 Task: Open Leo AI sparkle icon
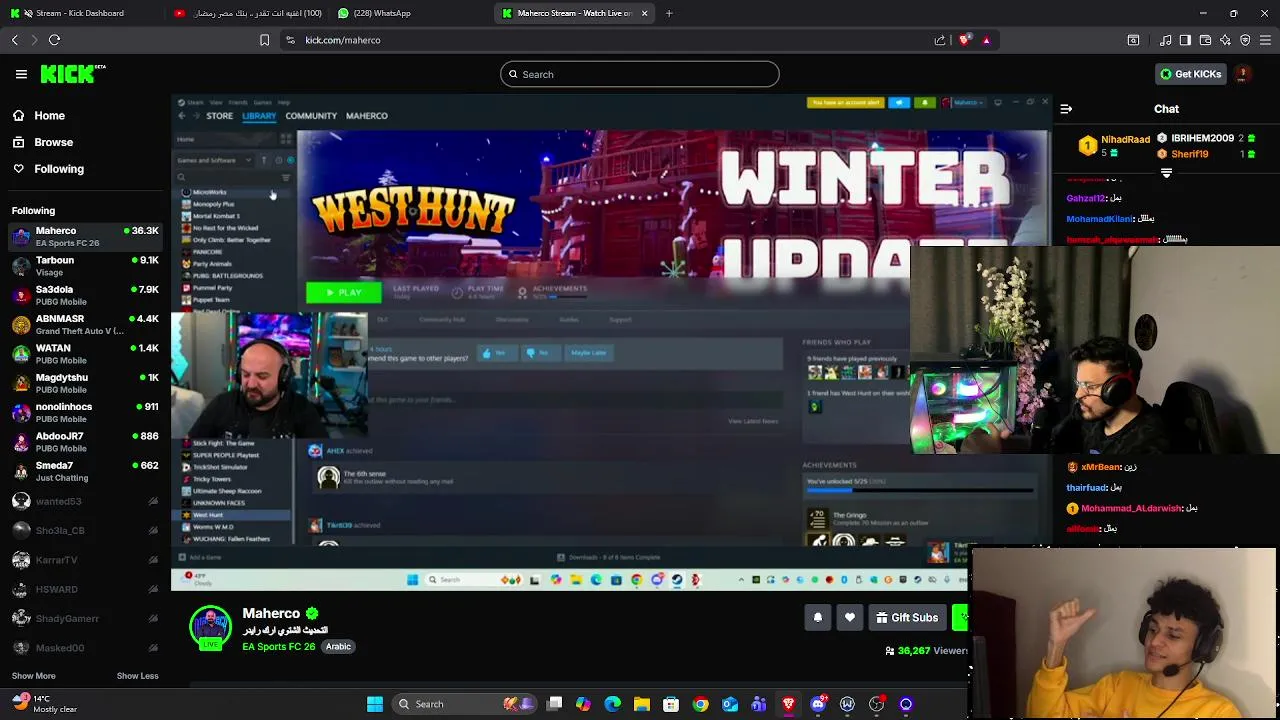click(1225, 40)
